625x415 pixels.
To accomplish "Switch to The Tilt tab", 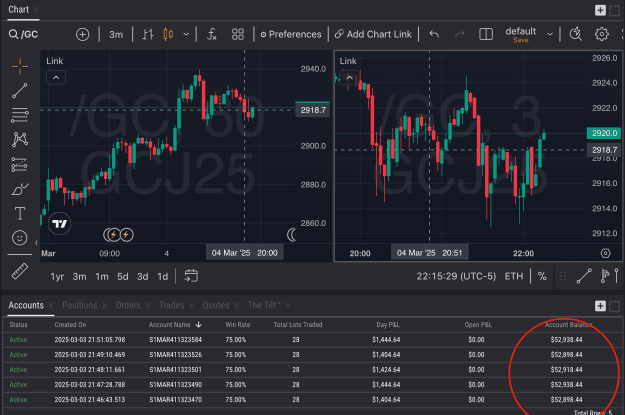I will click(264, 305).
